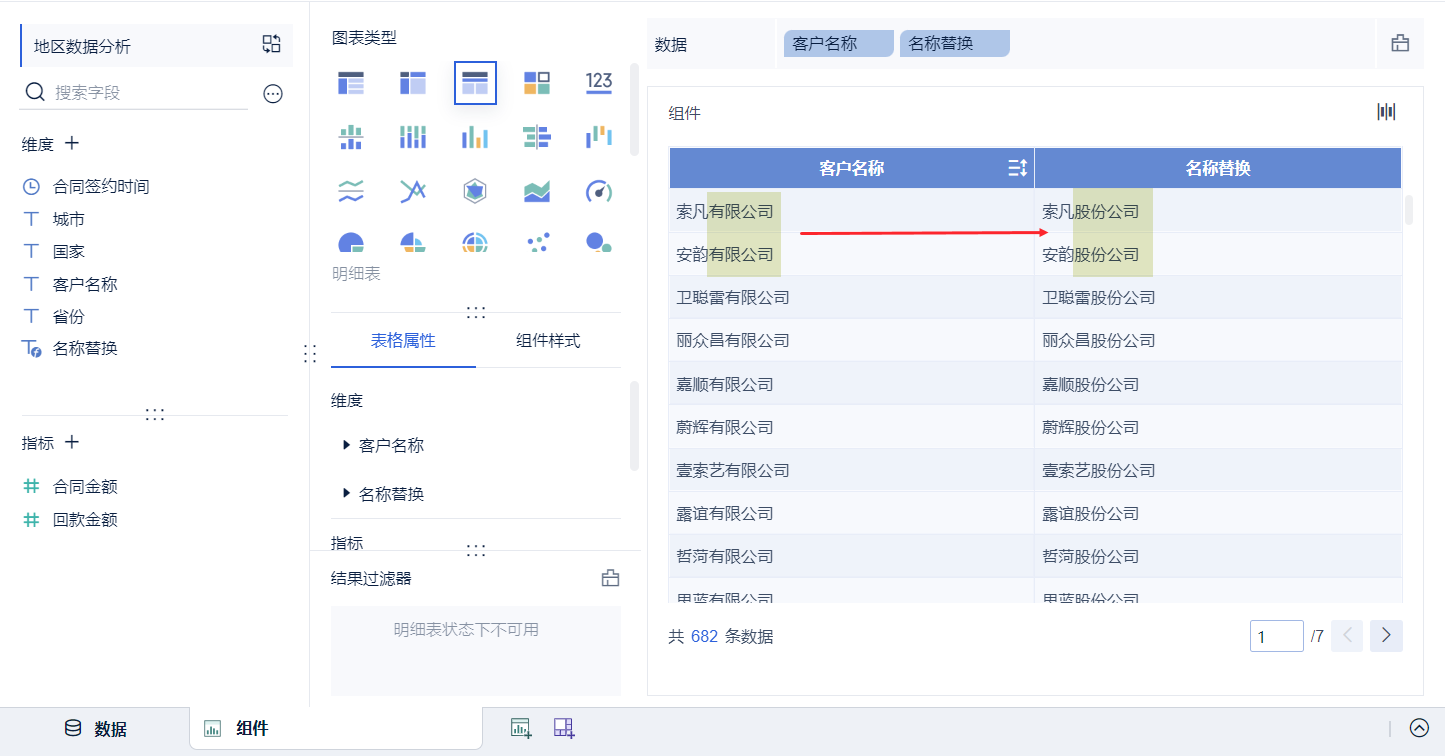Click the 露谊股份公司 cell
Screen dimensions: 1445x756
(x=1218, y=513)
